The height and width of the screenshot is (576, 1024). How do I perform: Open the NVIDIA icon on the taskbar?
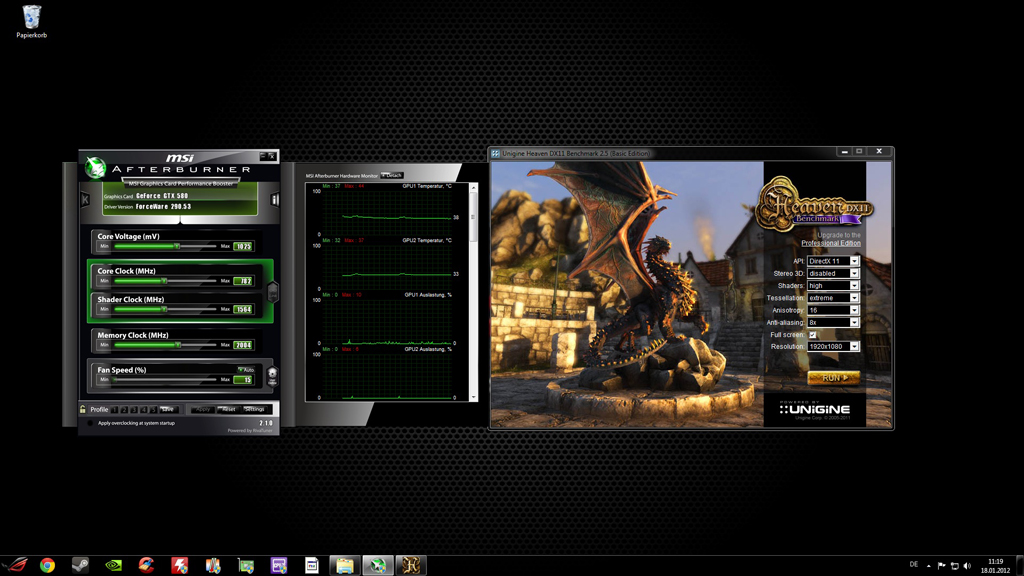click(x=114, y=565)
